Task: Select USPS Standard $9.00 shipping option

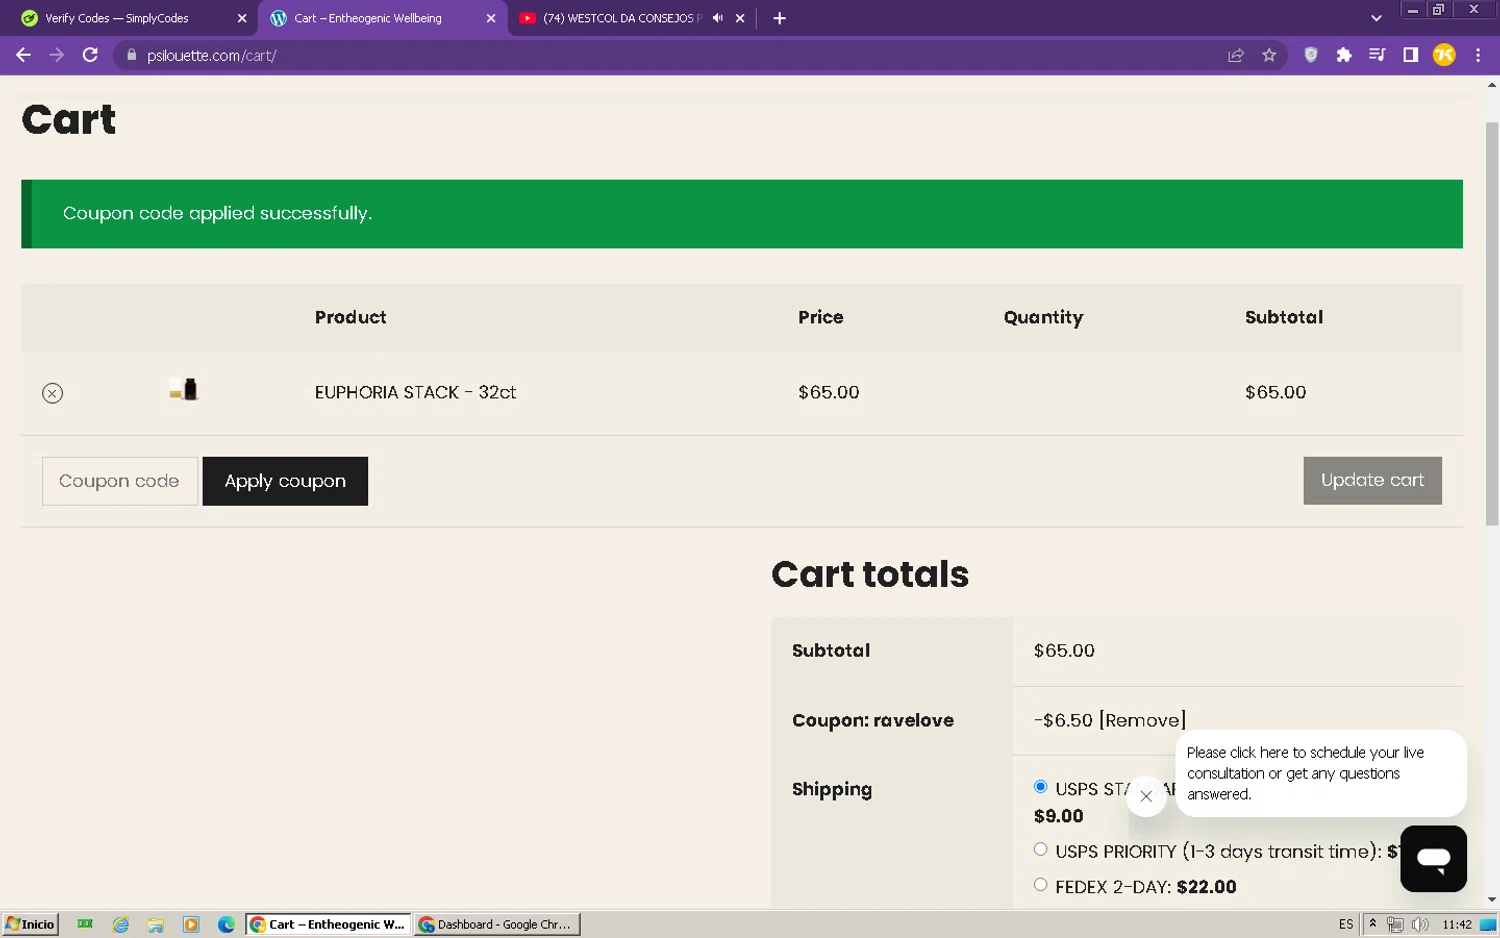Action: [x=1041, y=787]
